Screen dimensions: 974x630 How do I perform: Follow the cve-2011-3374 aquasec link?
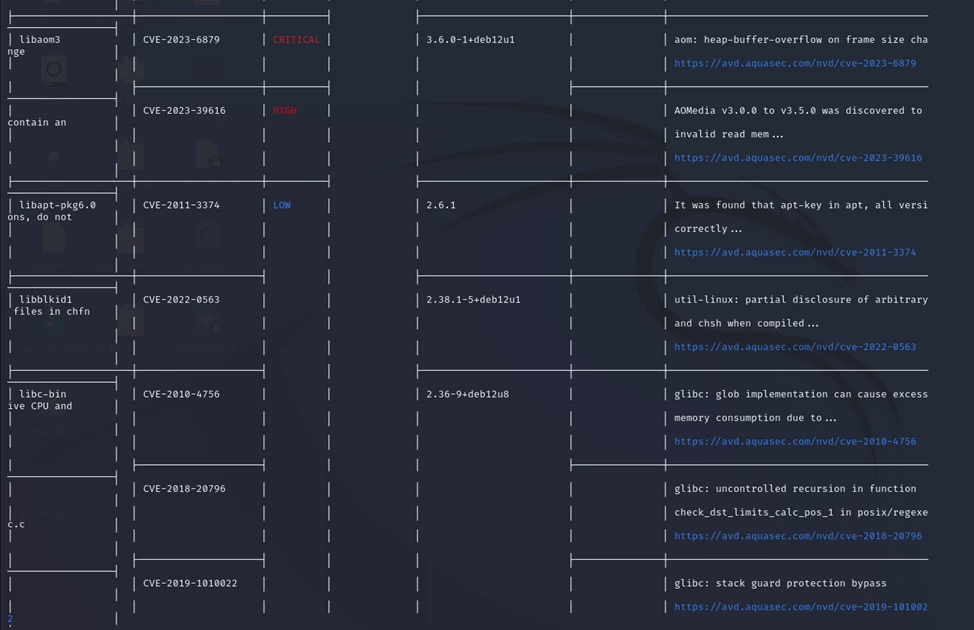point(795,253)
